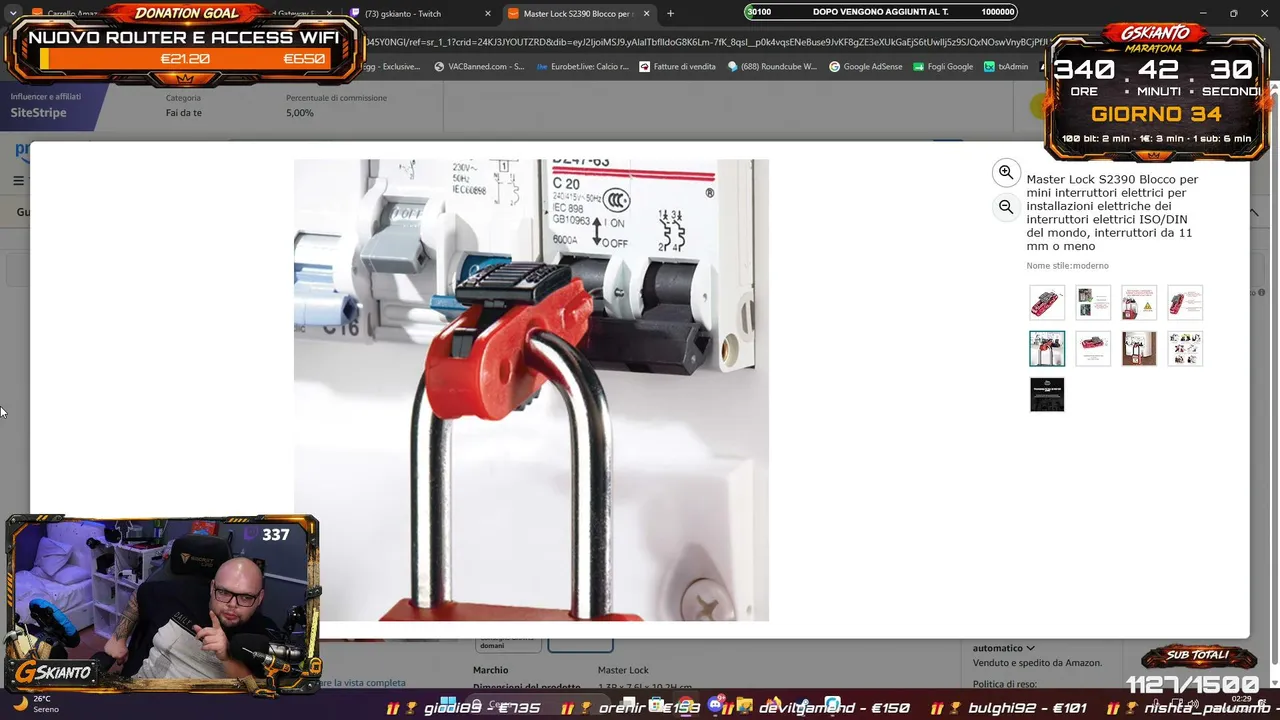Zoom in on the product image

tap(1006, 172)
